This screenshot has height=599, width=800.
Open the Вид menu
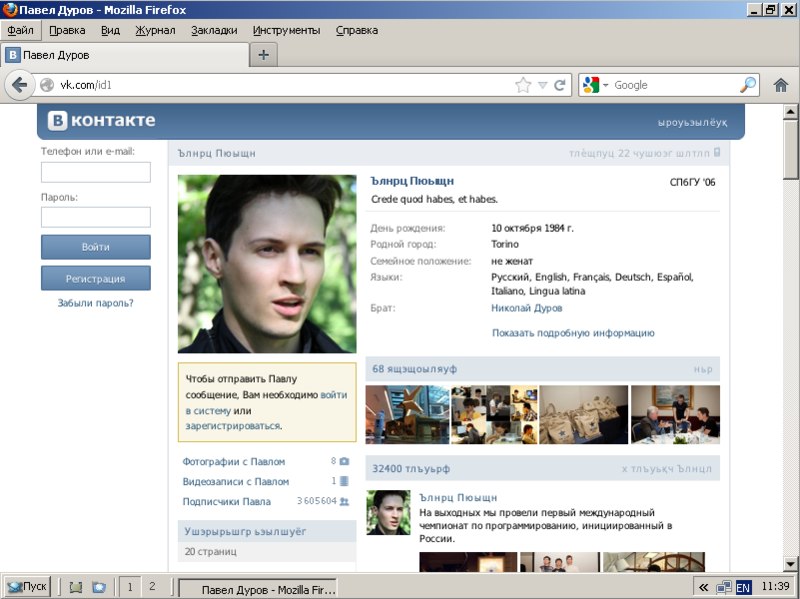point(110,30)
